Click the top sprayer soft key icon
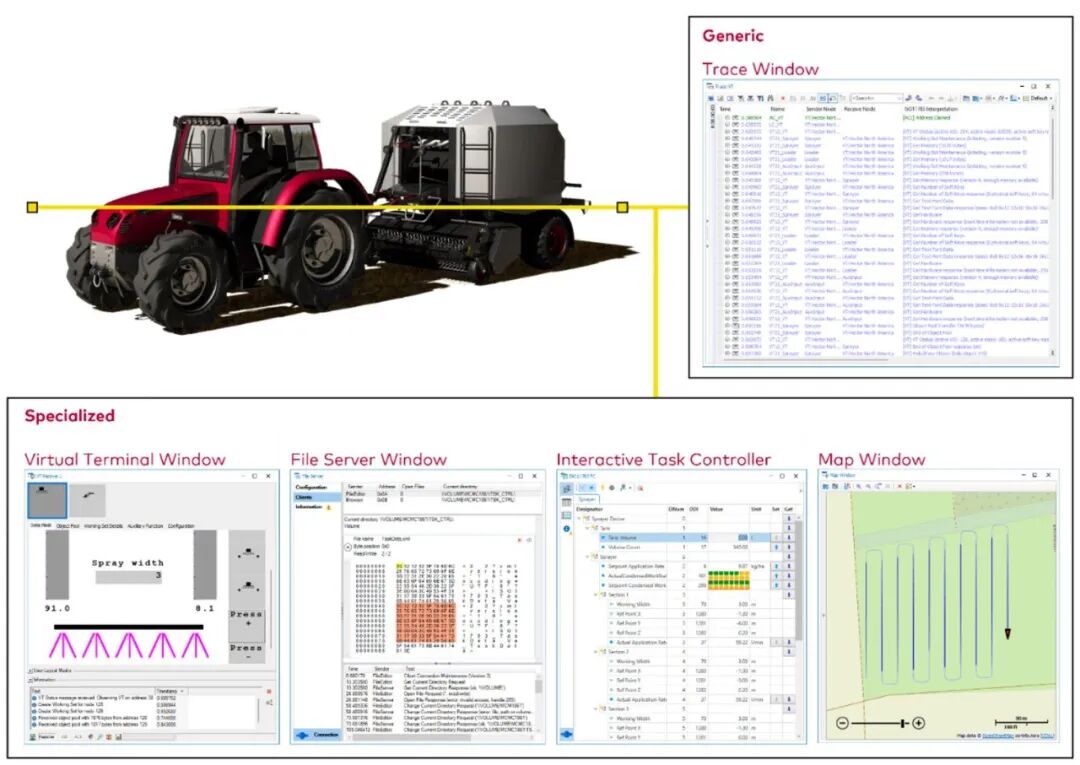The width and height of the screenshot is (1080, 765). pos(247,553)
